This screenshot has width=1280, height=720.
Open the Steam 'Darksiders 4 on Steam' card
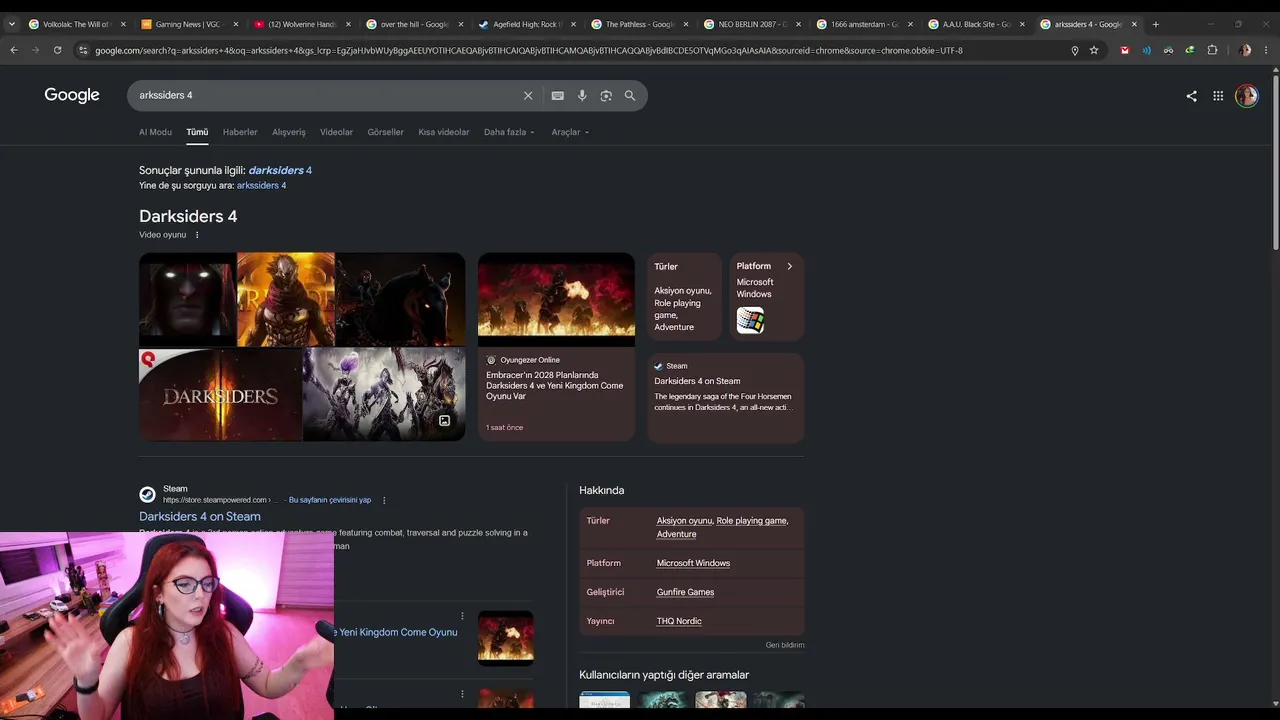(x=726, y=397)
